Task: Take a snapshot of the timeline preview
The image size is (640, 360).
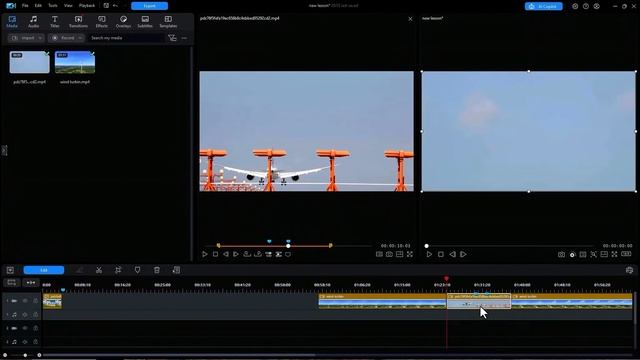Action: click(x=562, y=254)
